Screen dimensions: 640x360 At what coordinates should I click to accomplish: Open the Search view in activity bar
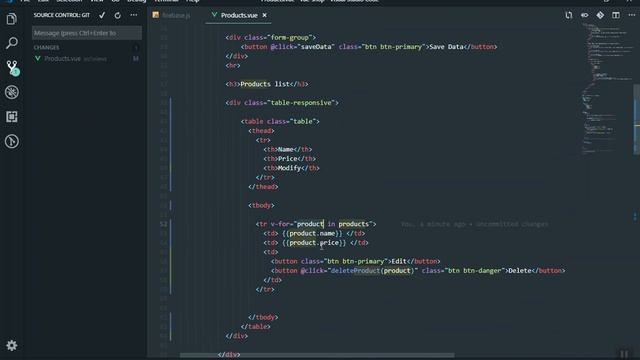(x=12, y=43)
